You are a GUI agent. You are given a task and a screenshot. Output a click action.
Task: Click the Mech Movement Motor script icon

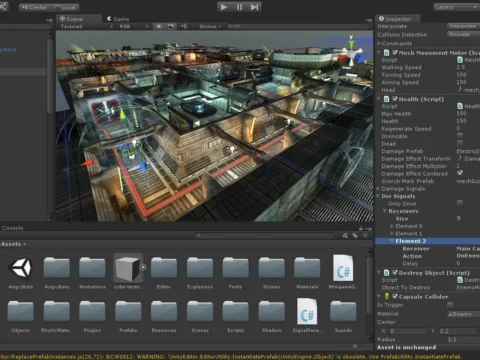pyautogui.click(x=386, y=53)
